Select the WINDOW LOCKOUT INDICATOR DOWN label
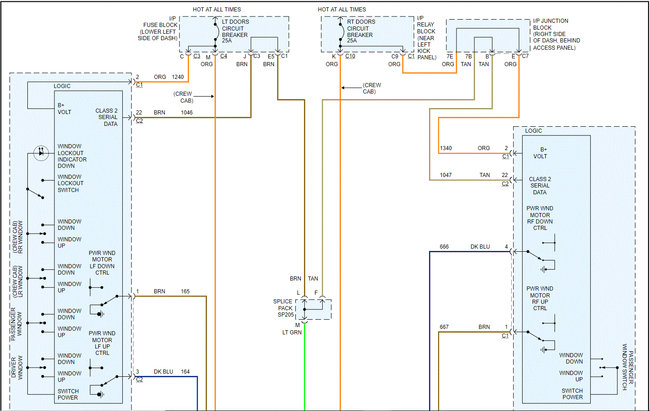Viewport: 650px width, 411px height. [x=72, y=156]
